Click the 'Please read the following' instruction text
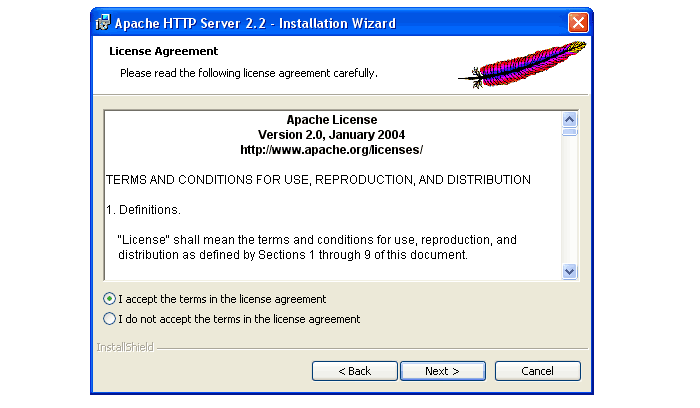This screenshot has height=408, width=700. tap(248, 73)
